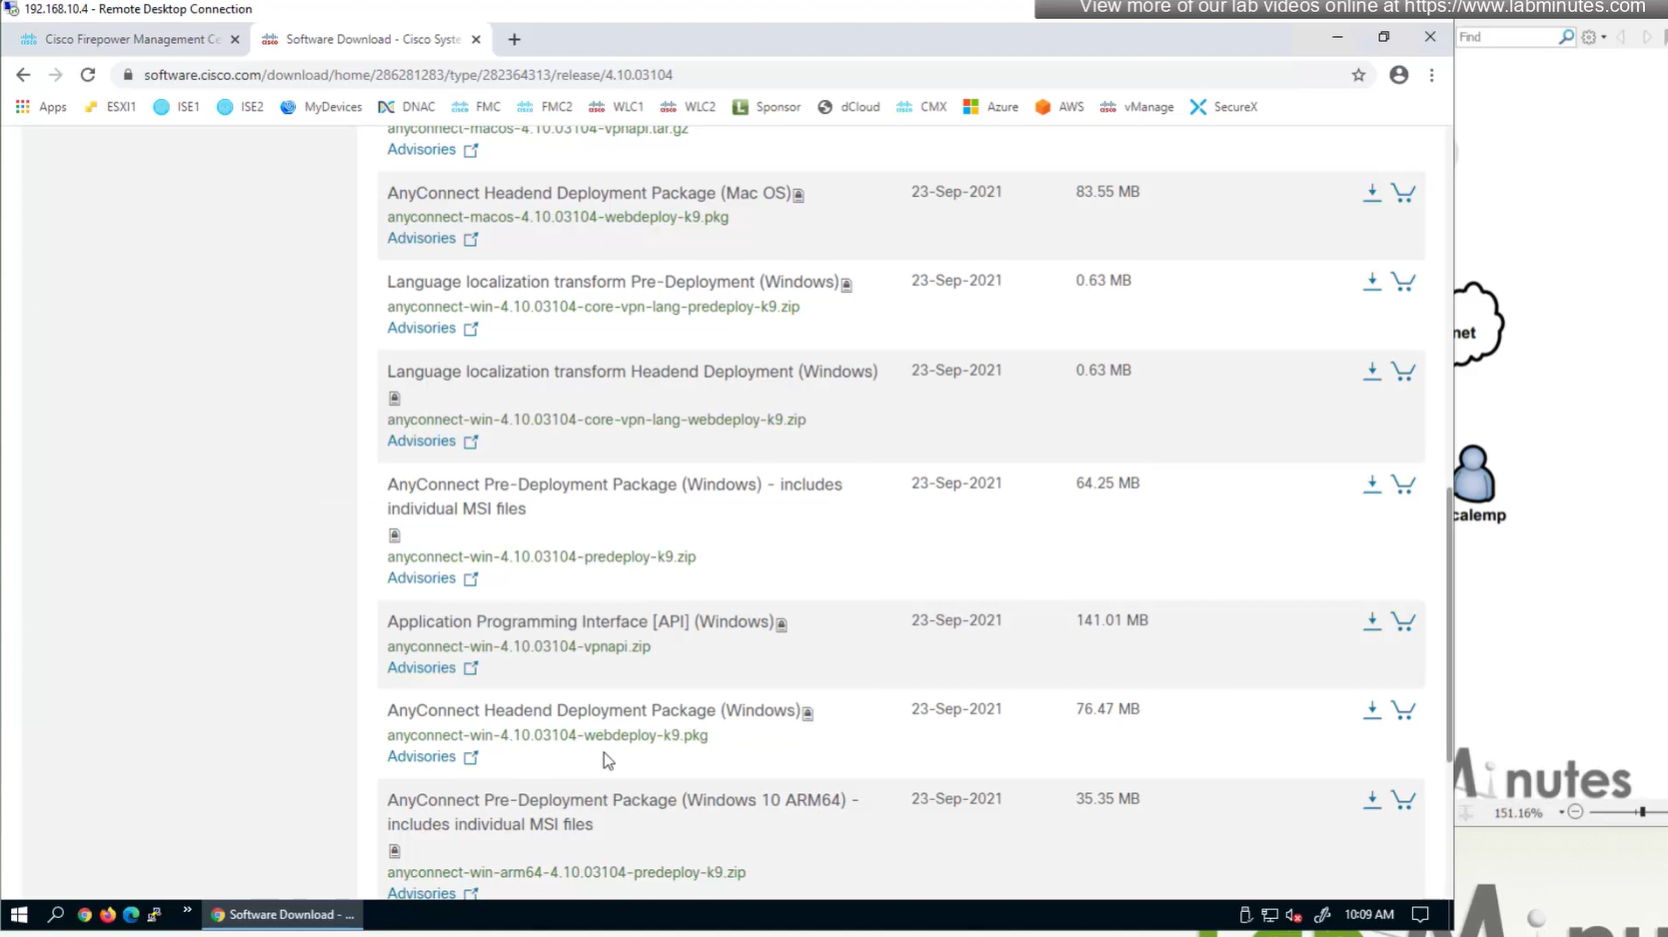Open Chrome profile account icon
The height and width of the screenshot is (937, 1668).
[1398, 75]
